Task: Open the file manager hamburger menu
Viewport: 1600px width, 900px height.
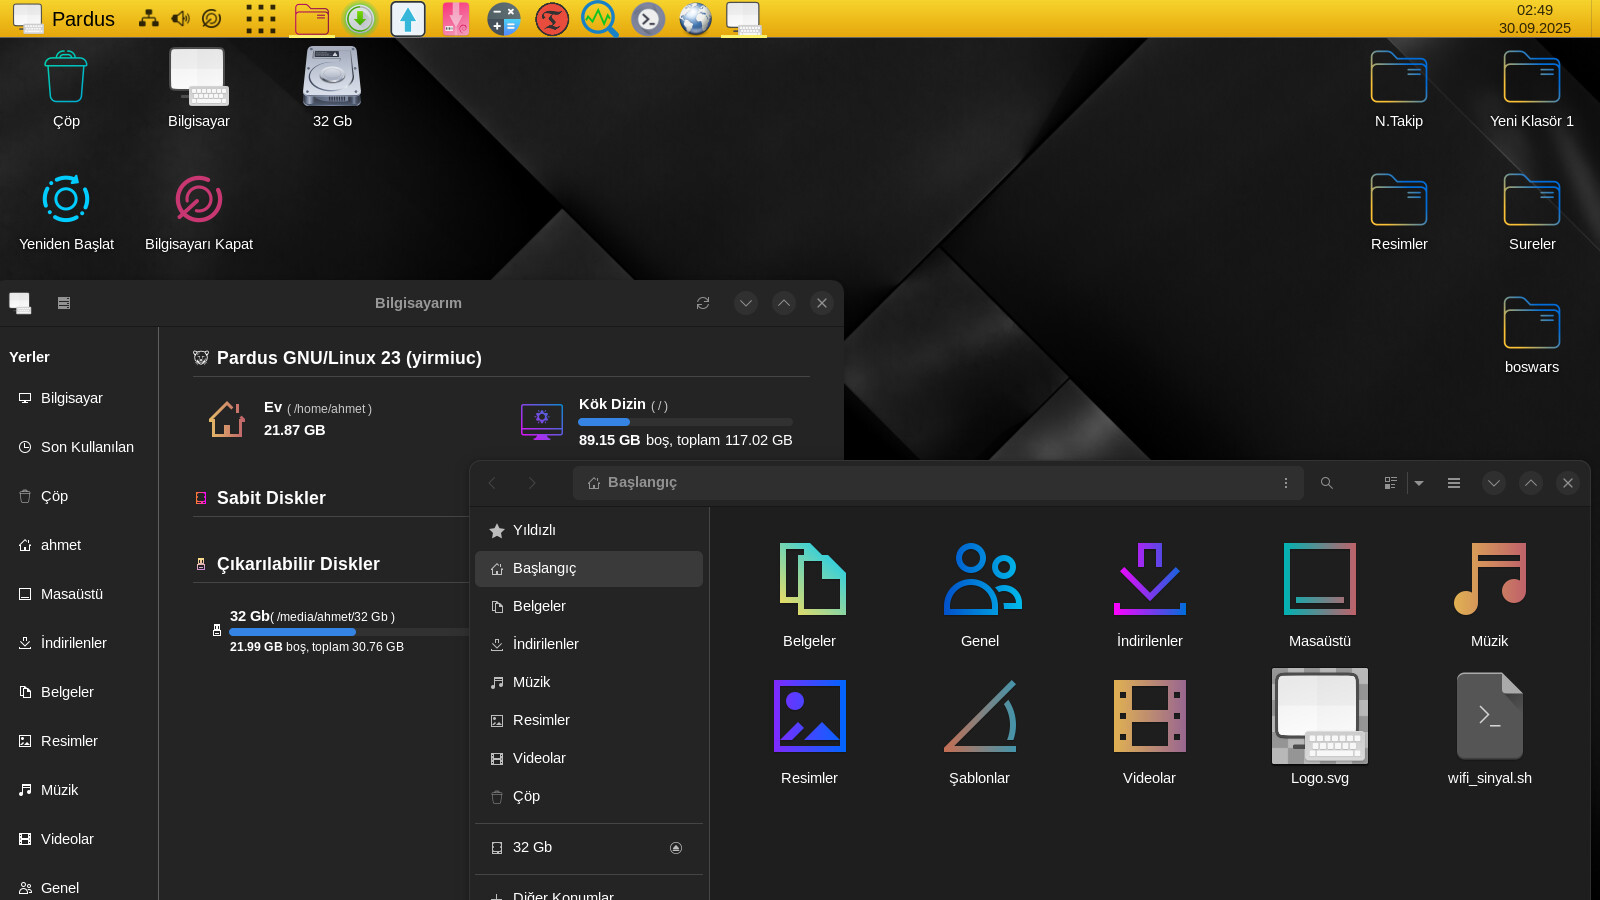Action: [x=1454, y=483]
